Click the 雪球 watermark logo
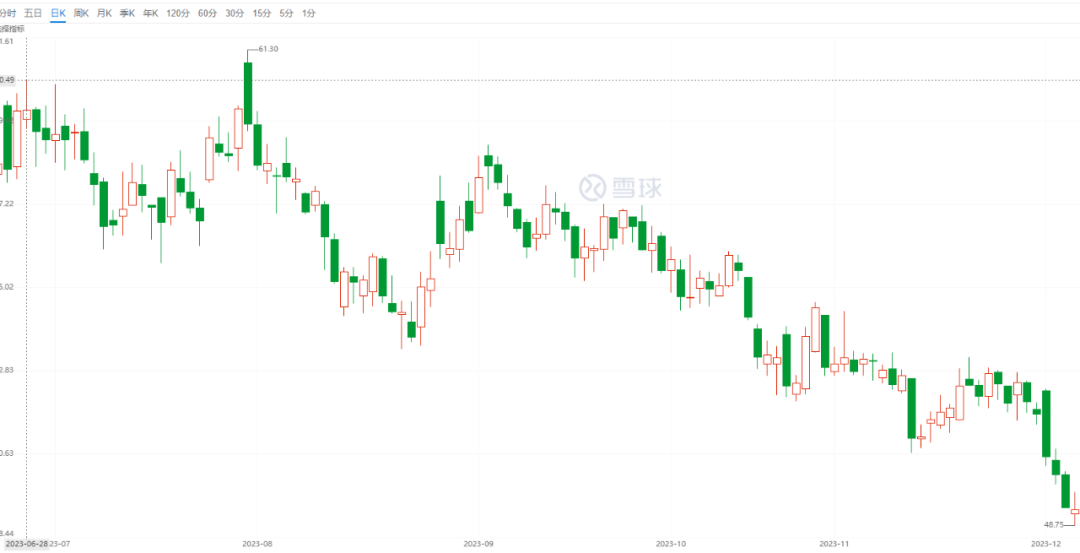The image size is (1080, 553). tap(622, 186)
